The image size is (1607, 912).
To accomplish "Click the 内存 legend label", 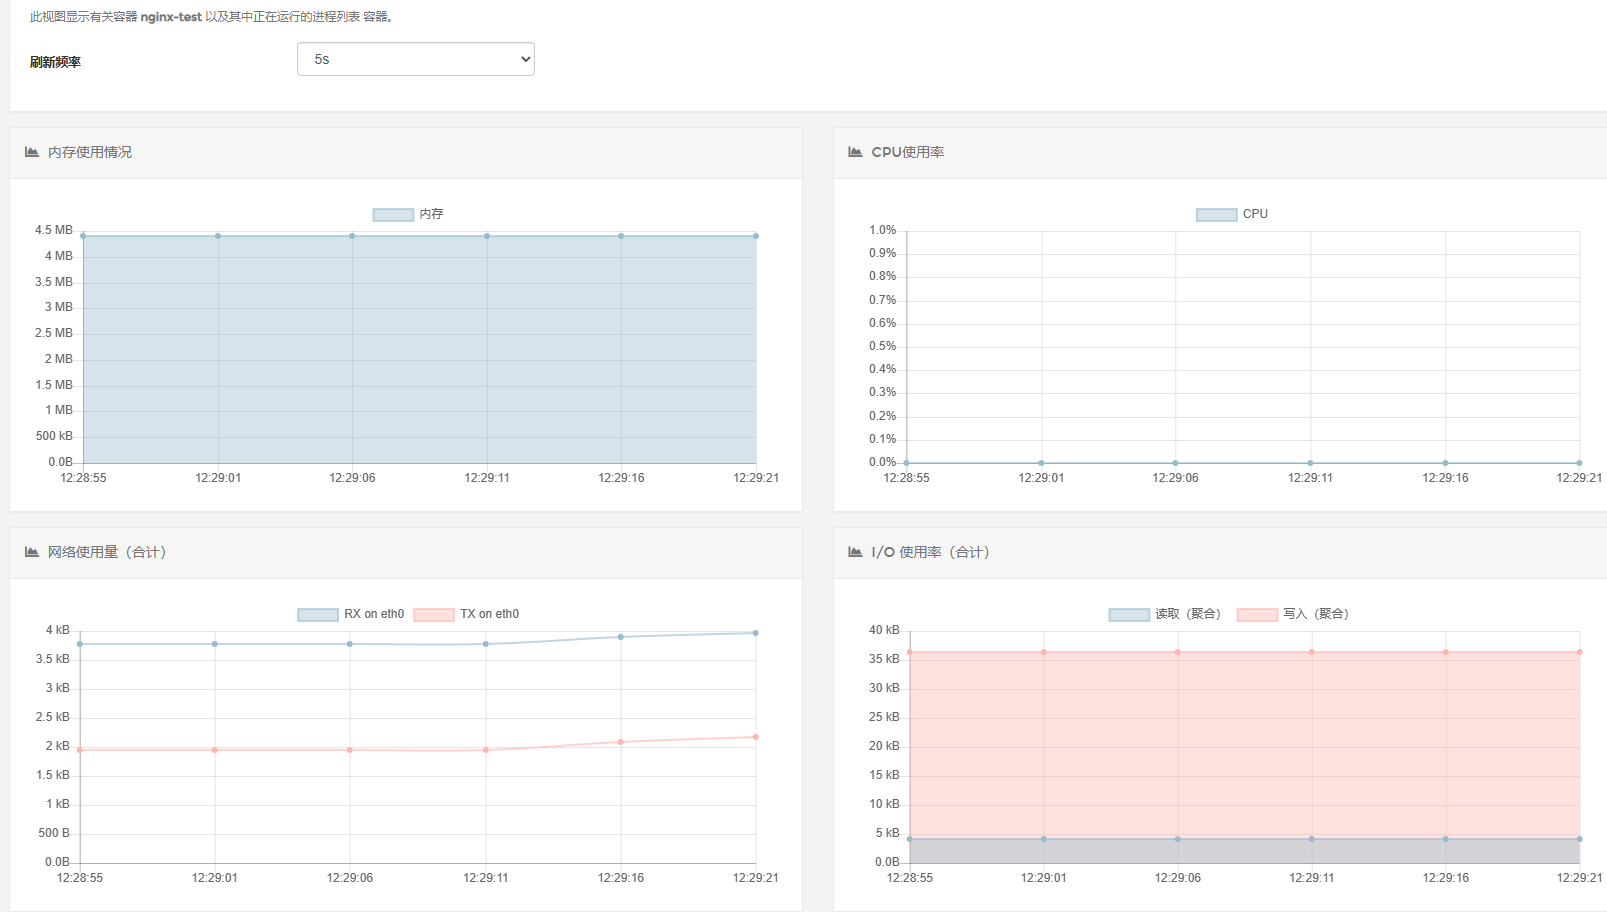I will pyautogui.click(x=431, y=214).
